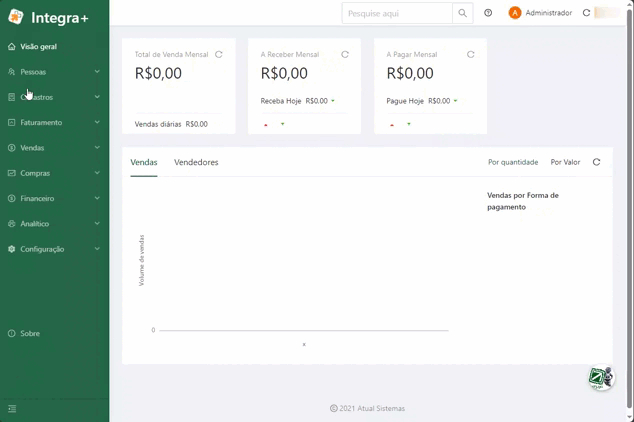
Task: Select the Vendas tab
Action: tap(144, 162)
